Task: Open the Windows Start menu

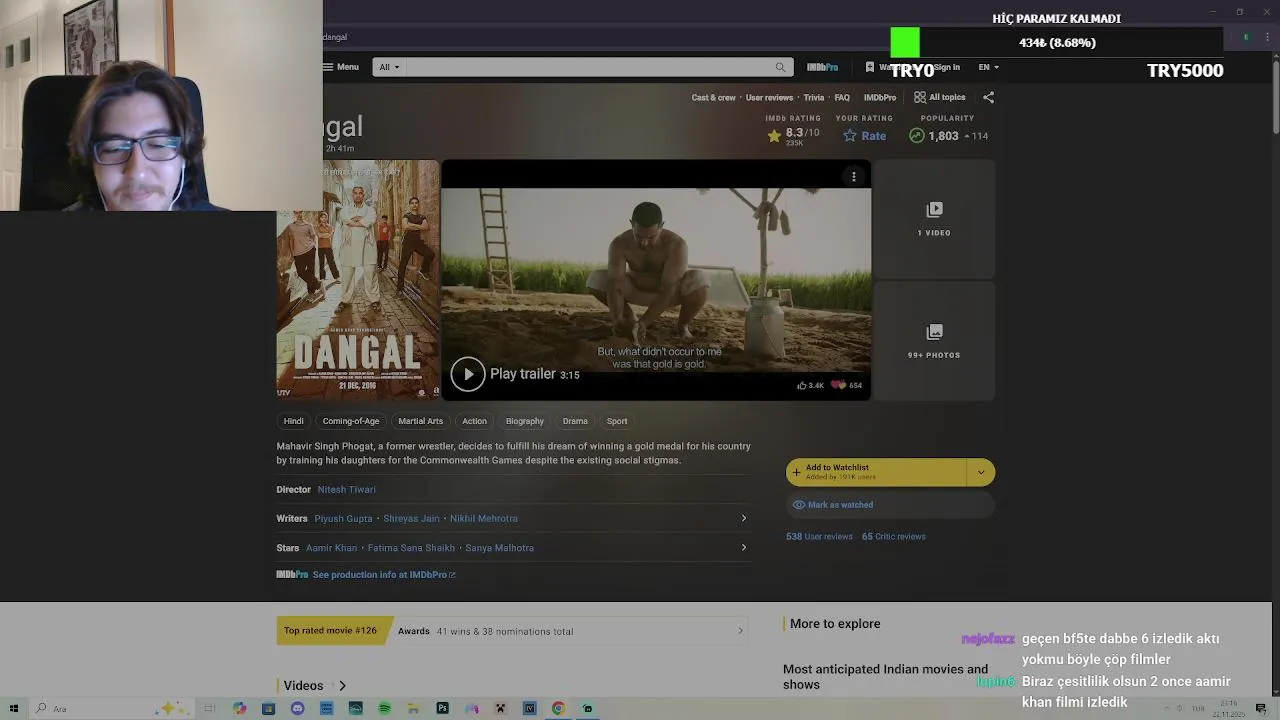Action: point(14,708)
